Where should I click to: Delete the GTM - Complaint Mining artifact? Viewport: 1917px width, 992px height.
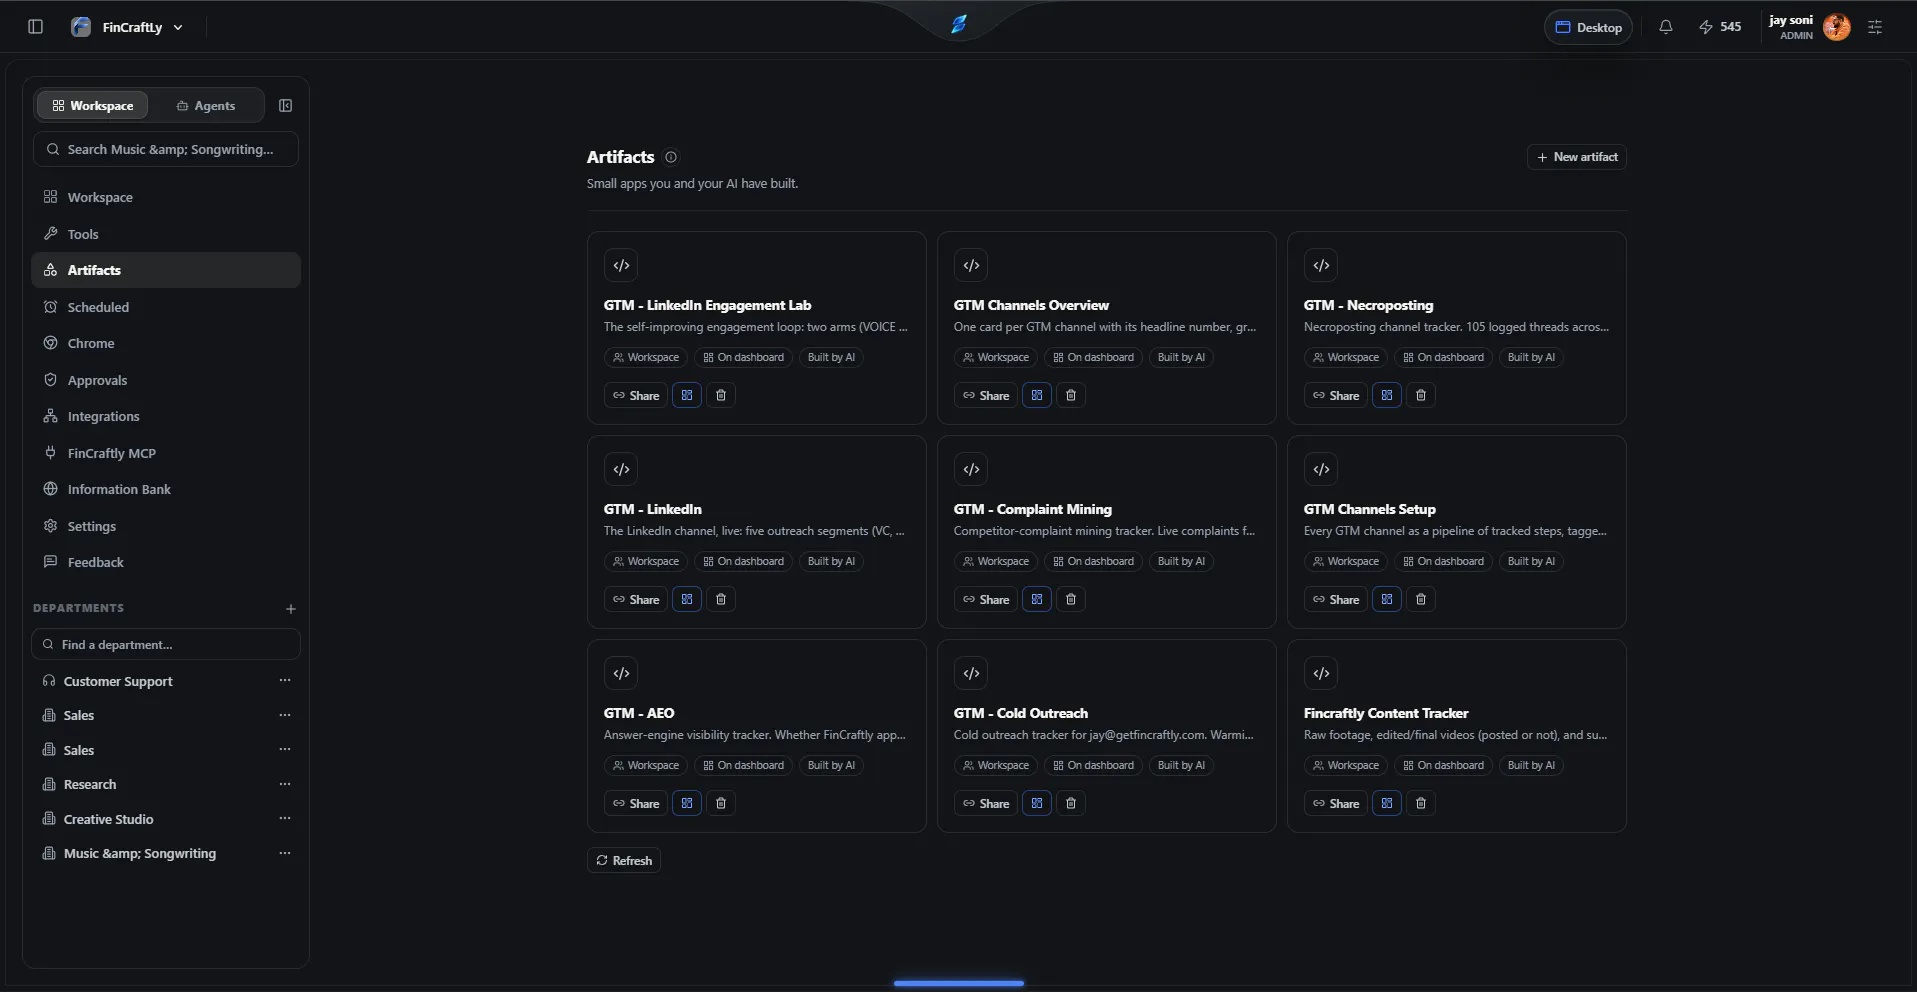[1071, 599]
